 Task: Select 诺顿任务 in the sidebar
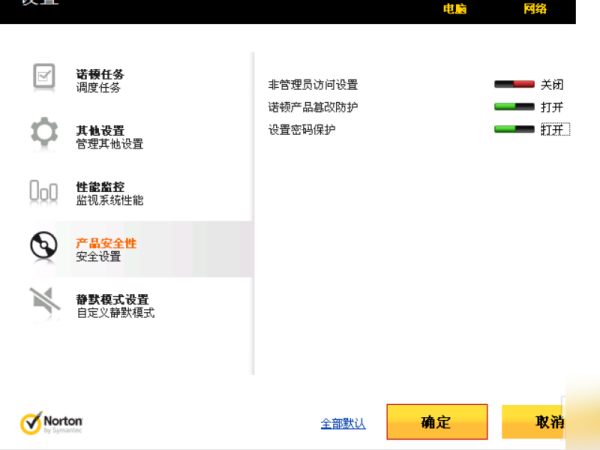click(99, 74)
